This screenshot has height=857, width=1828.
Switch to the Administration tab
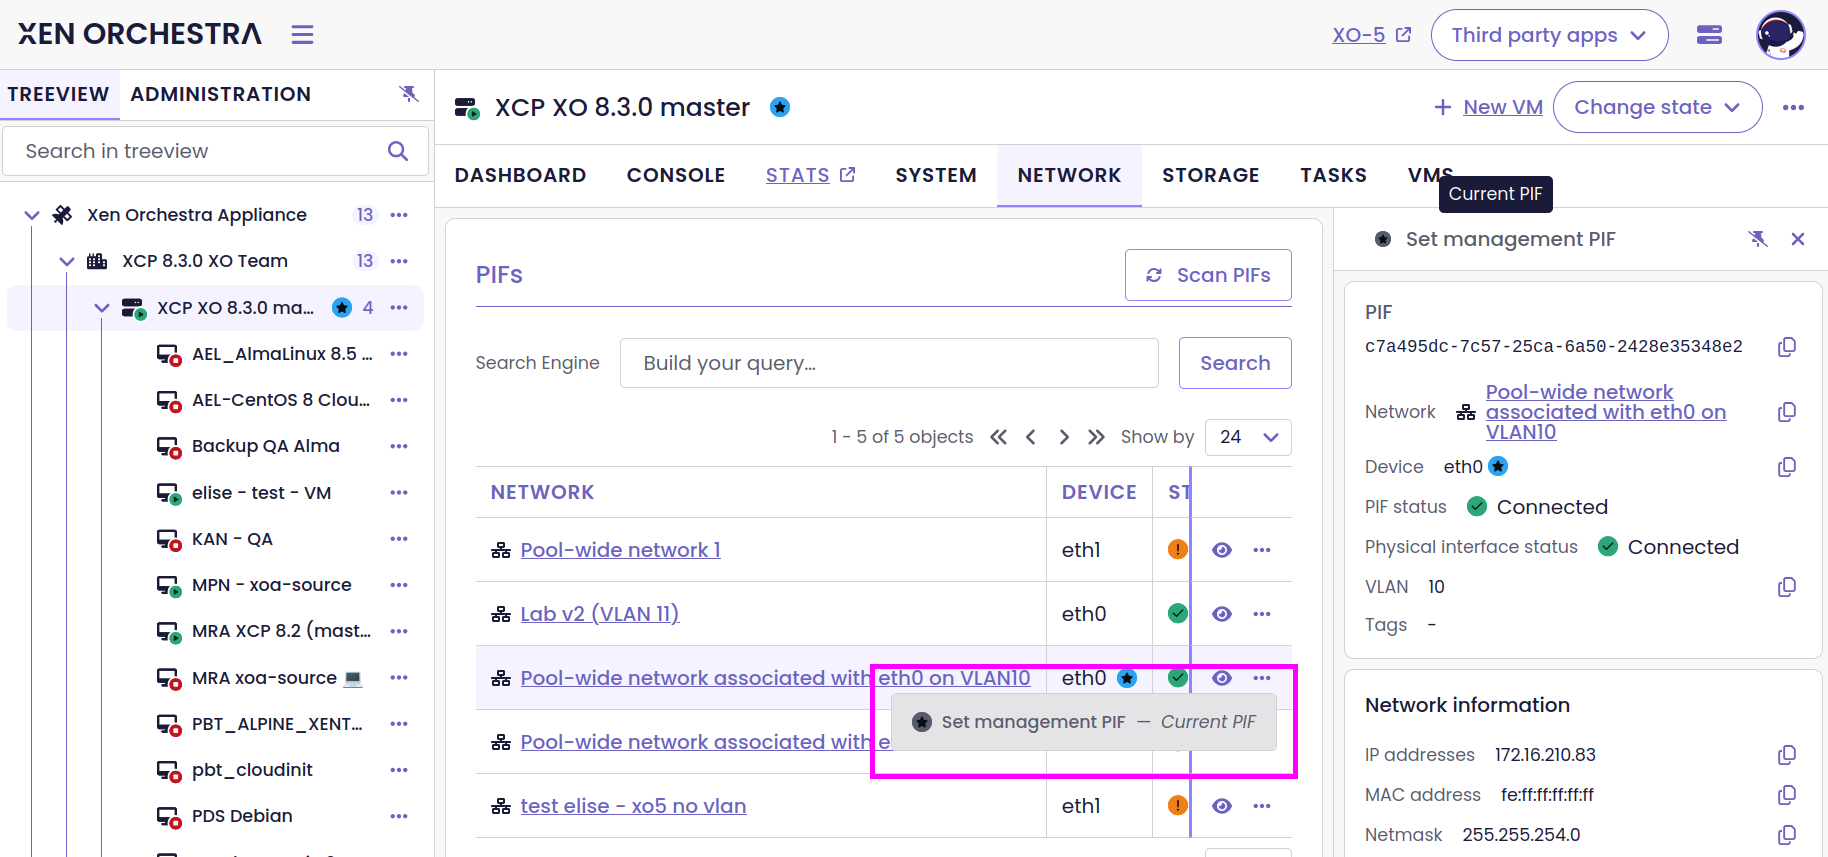[220, 94]
